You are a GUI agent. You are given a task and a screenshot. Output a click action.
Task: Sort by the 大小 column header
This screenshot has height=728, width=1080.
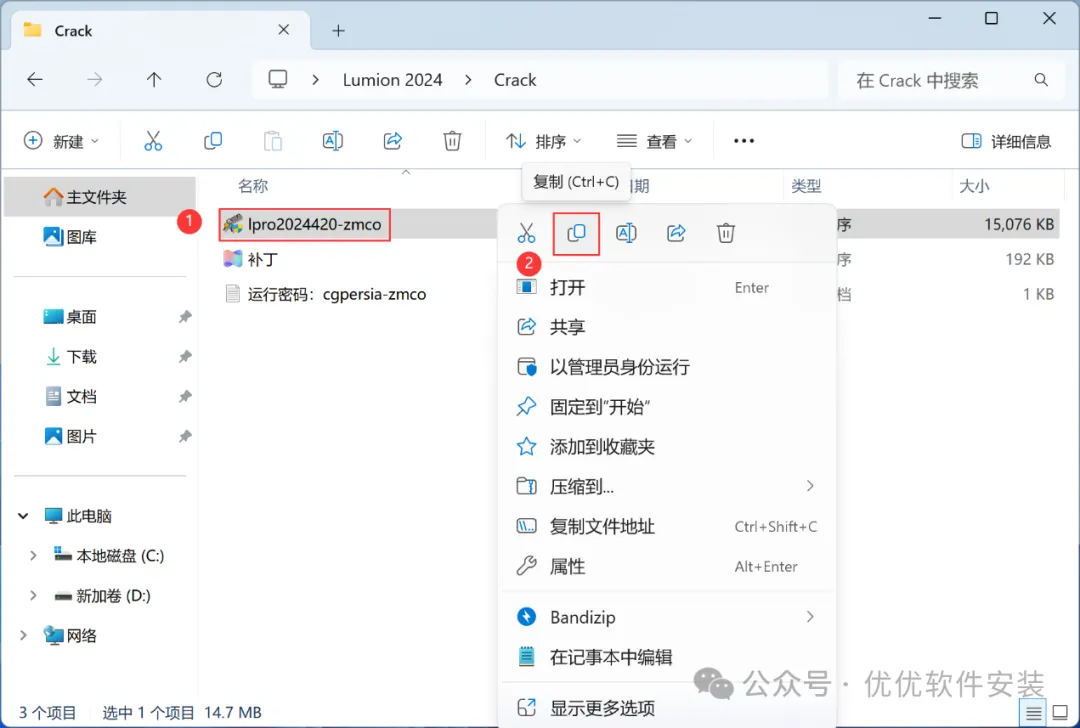pos(975,186)
